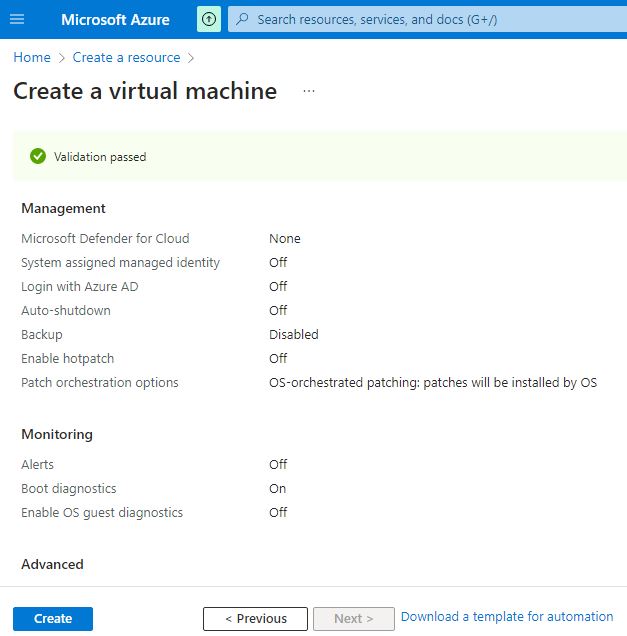Click the search magnifier icon
Image resolution: width=627 pixels, height=636 pixels.
tap(241, 19)
